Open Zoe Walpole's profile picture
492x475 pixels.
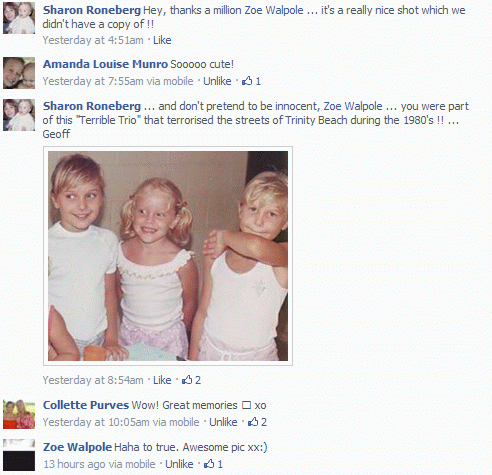pos(19,455)
